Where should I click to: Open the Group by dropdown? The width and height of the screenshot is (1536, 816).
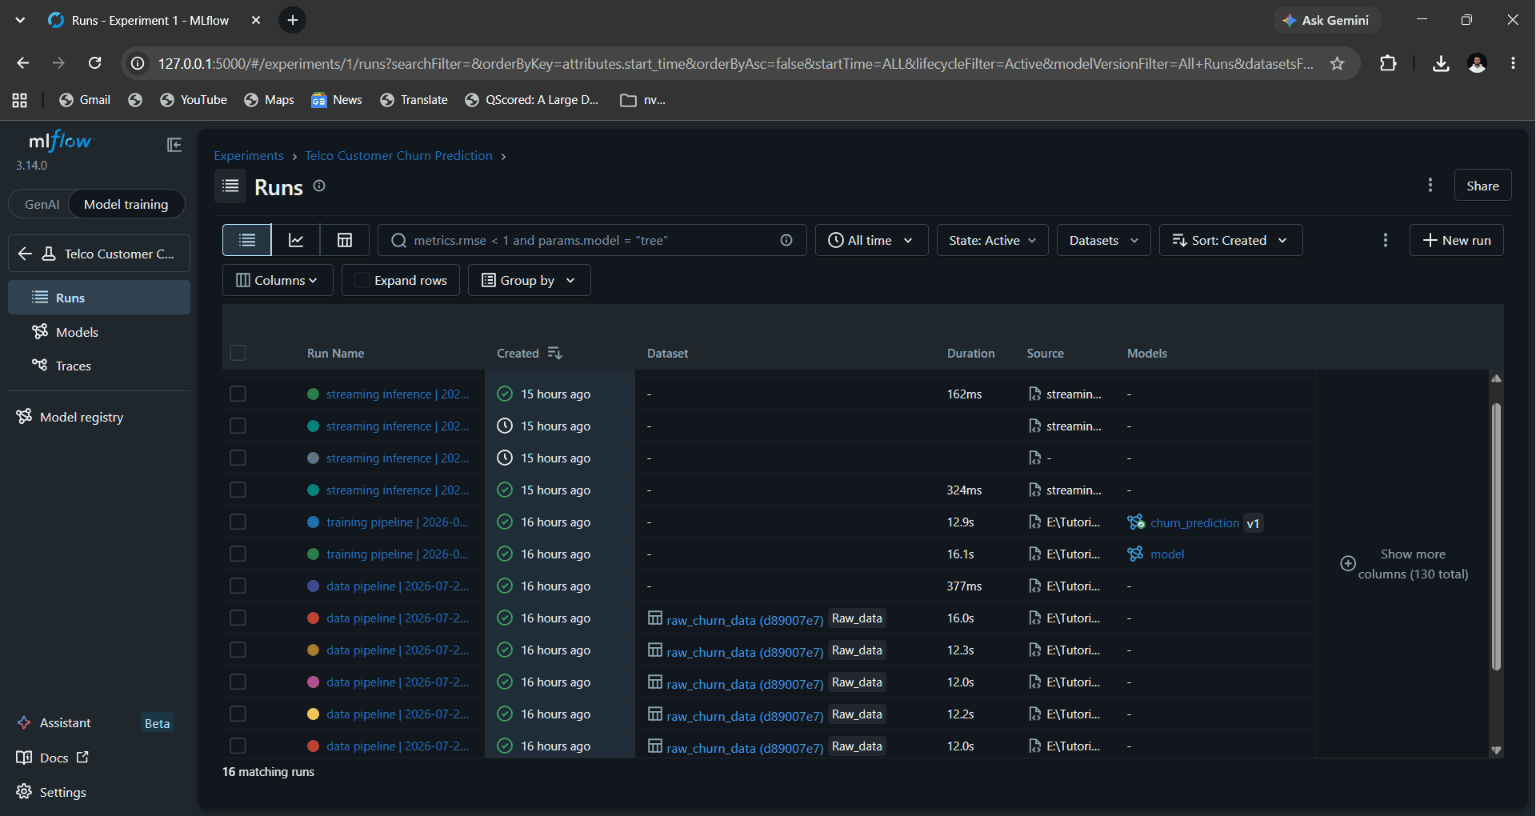tap(529, 280)
